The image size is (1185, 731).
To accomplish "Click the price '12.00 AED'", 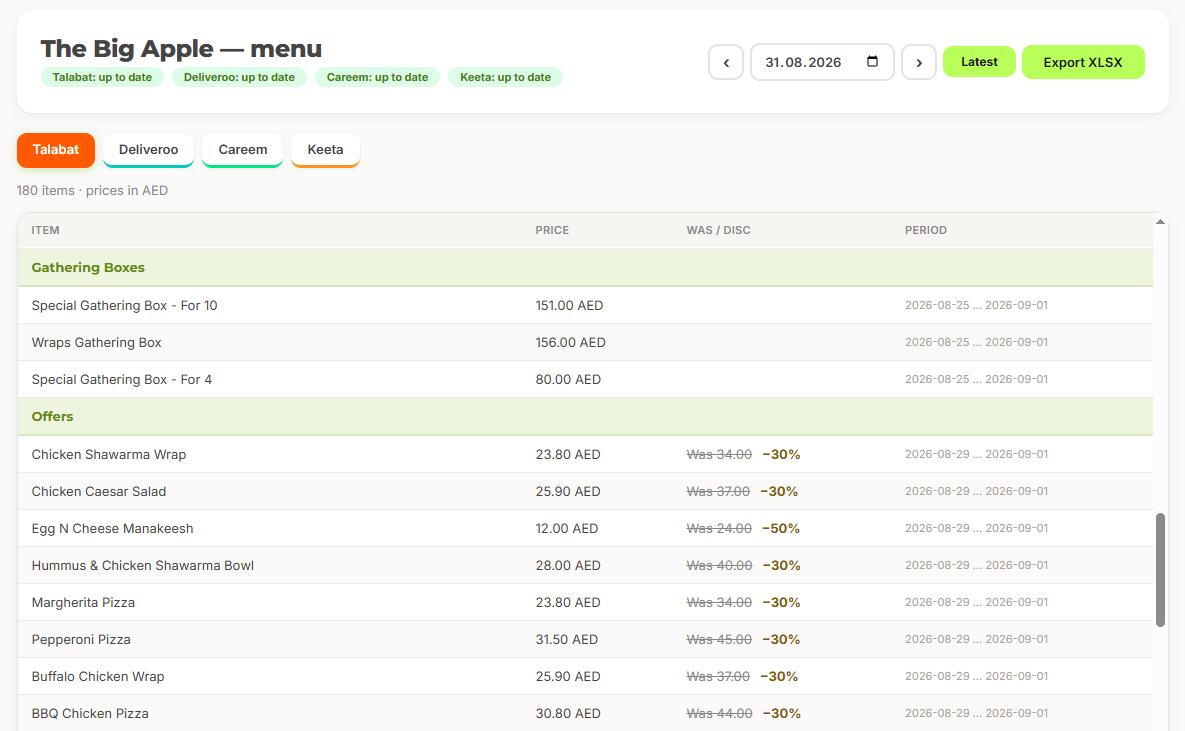I will 567,528.
